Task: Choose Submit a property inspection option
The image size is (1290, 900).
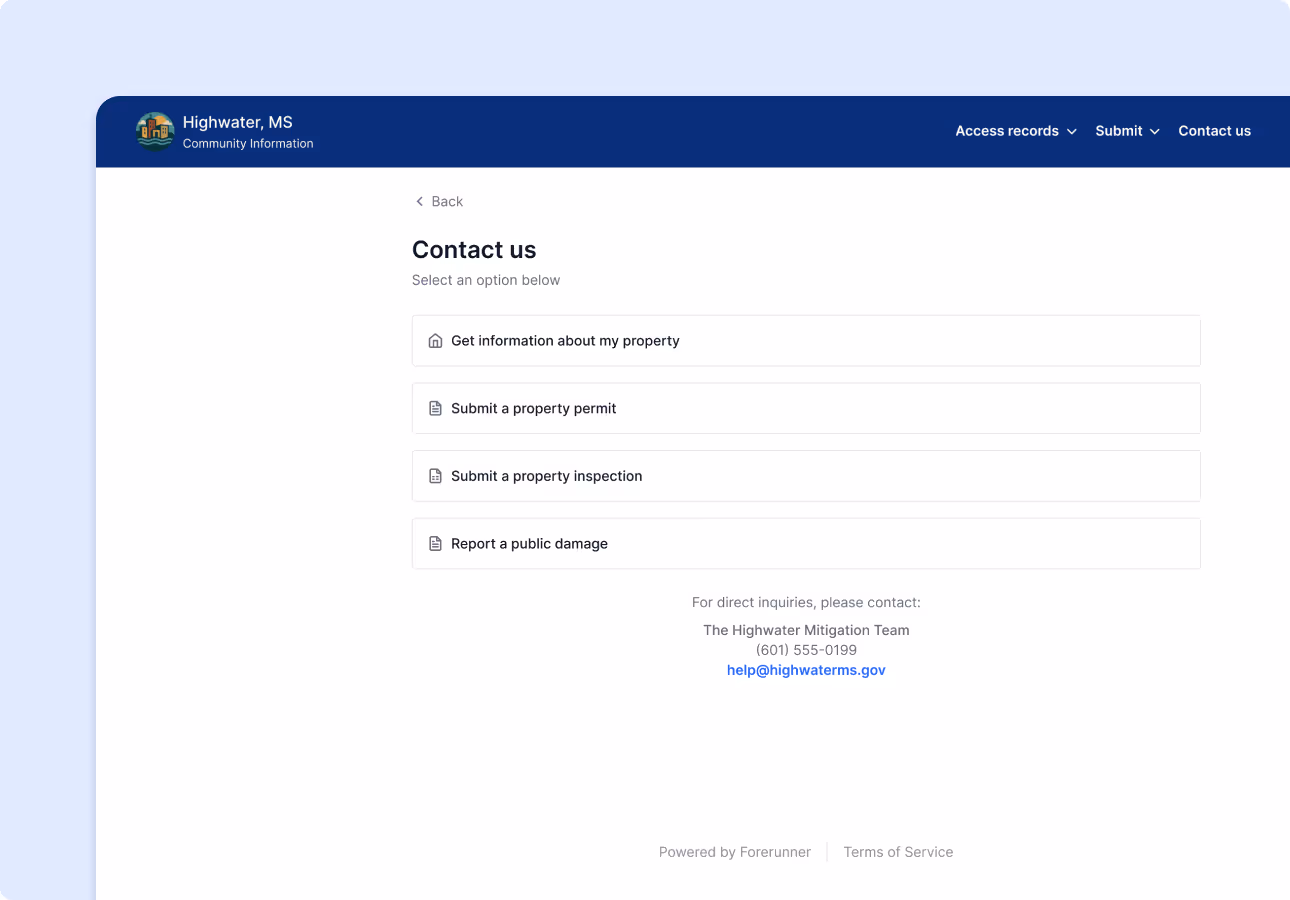Action: pos(806,476)
